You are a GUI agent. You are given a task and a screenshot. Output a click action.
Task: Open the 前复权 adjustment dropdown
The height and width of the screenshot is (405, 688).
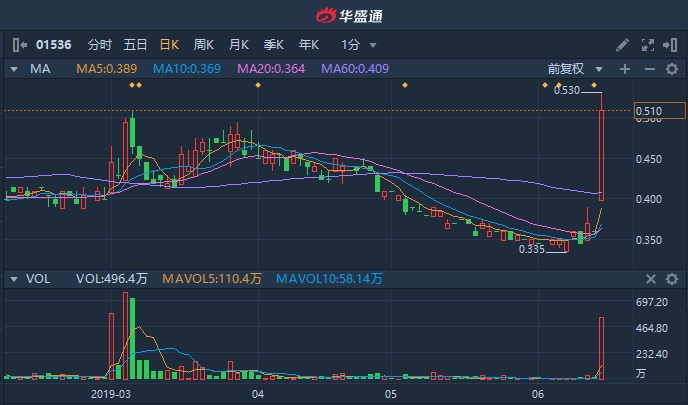tap(575, 69)
